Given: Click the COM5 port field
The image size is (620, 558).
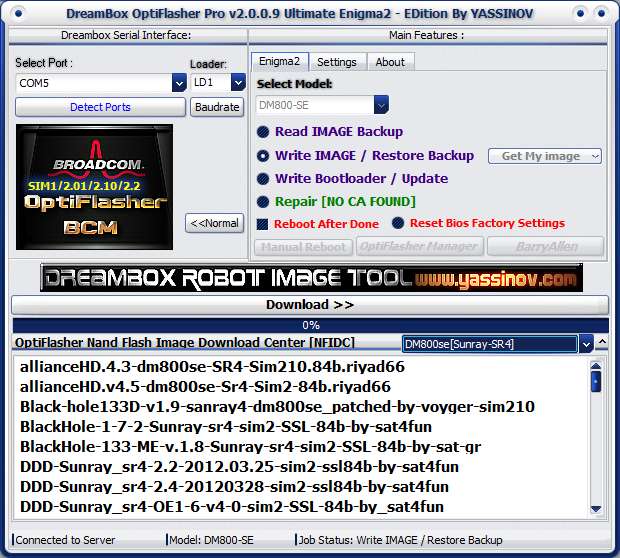Looking at the screenshot, I should tap(94, 83).
